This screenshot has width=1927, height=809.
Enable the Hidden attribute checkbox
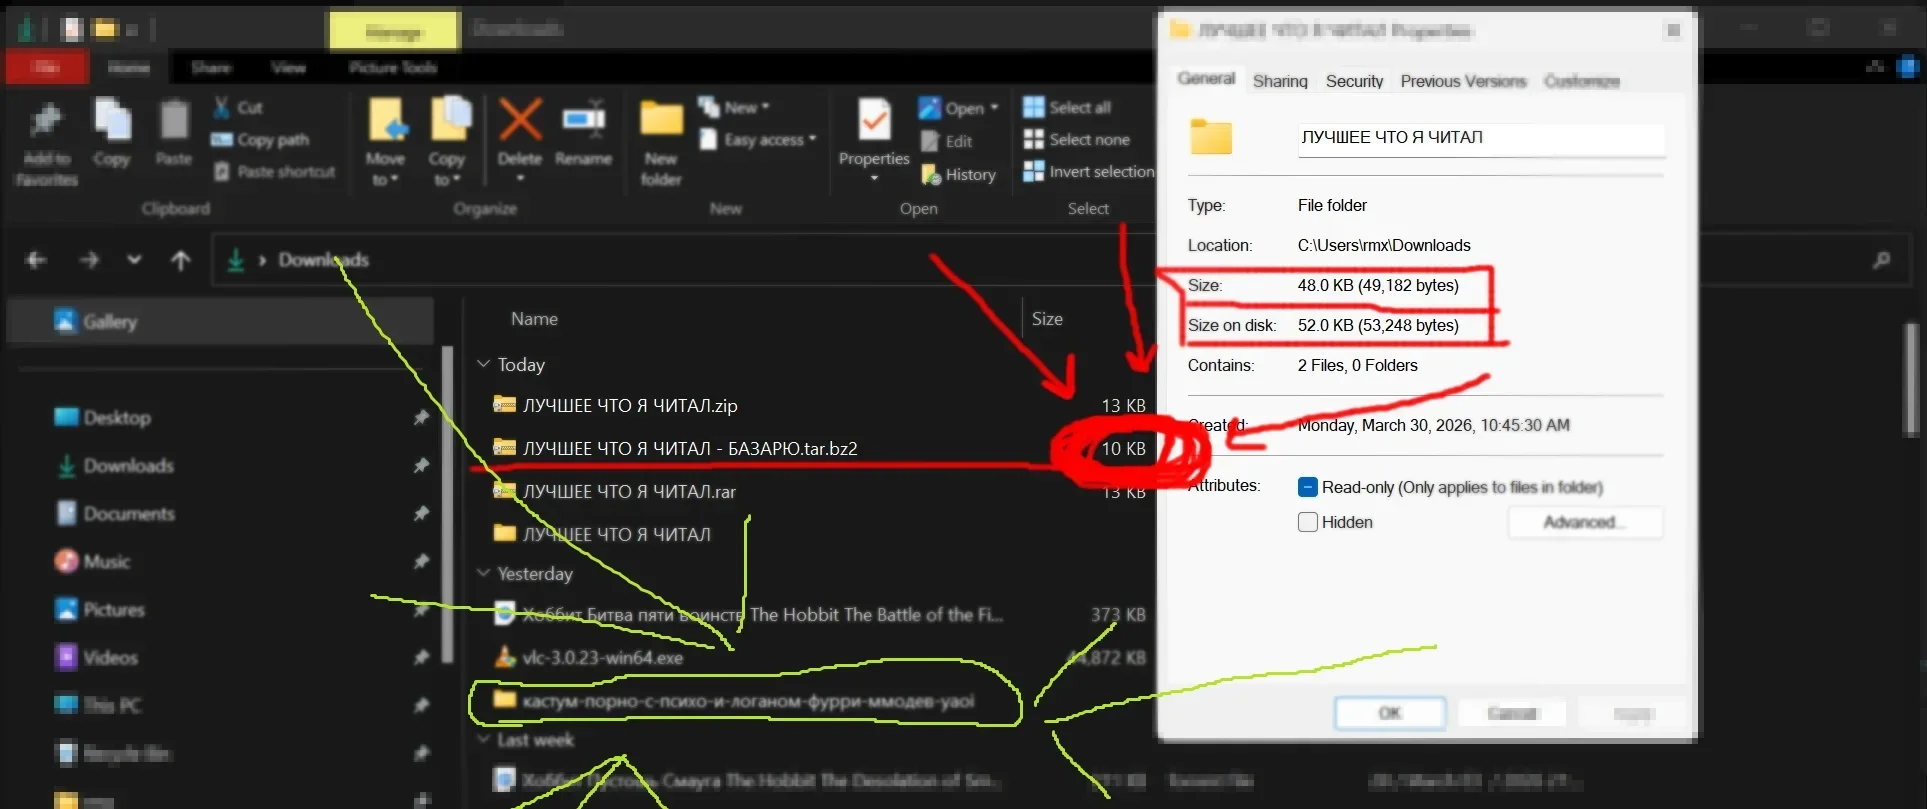pyautogui.click(x=1307, y=522)
